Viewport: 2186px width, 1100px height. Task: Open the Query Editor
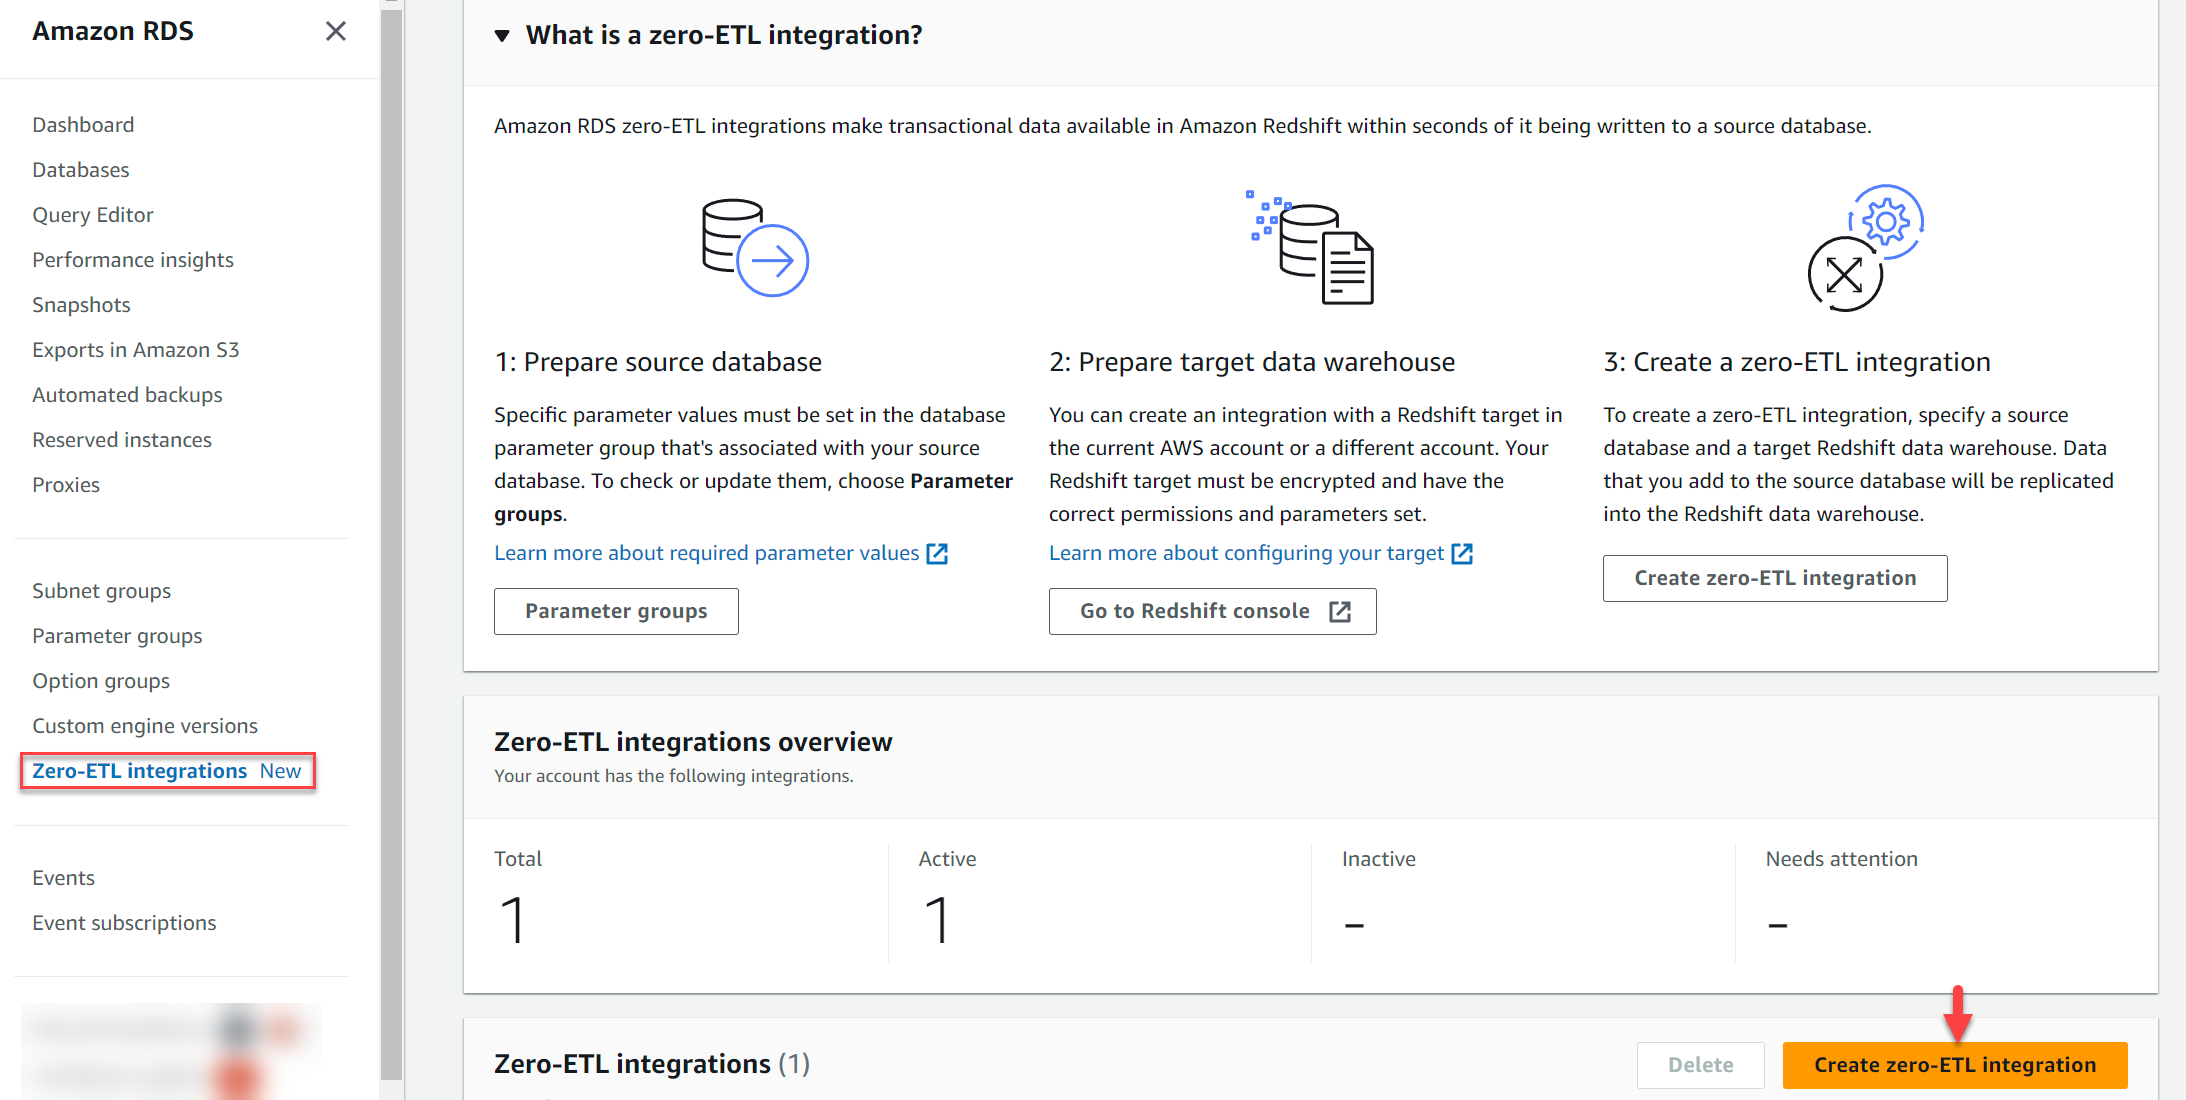tap(92, 214)
